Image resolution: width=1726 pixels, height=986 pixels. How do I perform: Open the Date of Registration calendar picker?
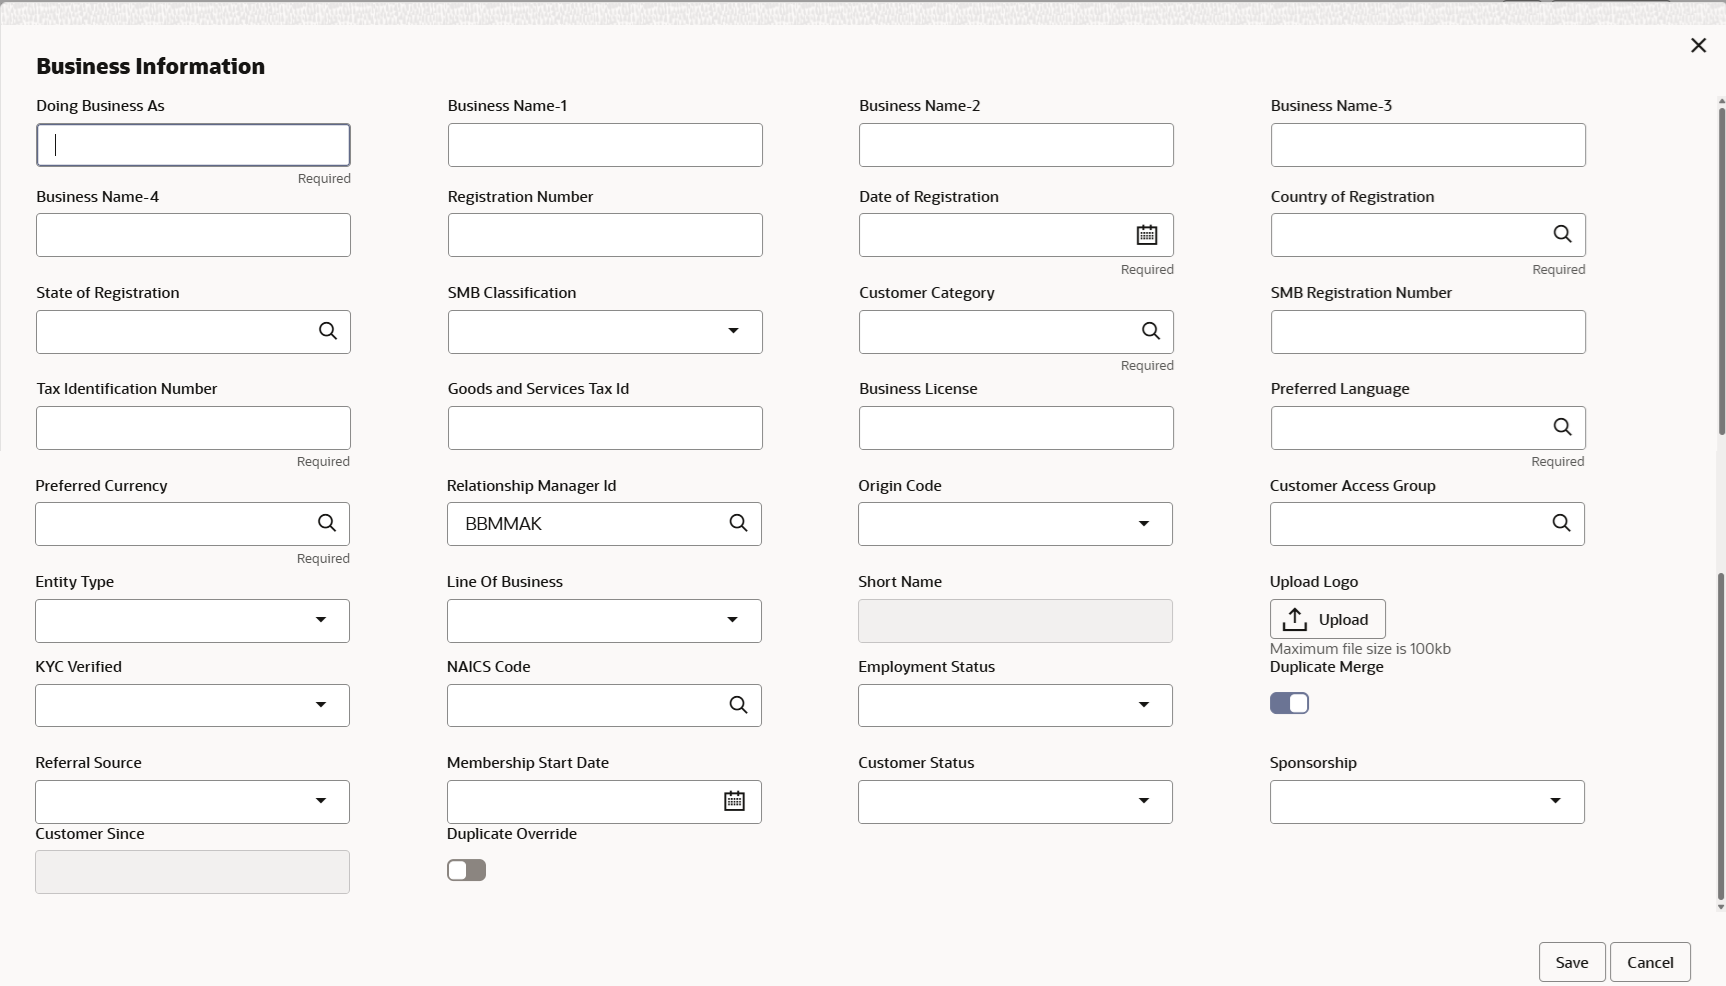[1146, 235]
